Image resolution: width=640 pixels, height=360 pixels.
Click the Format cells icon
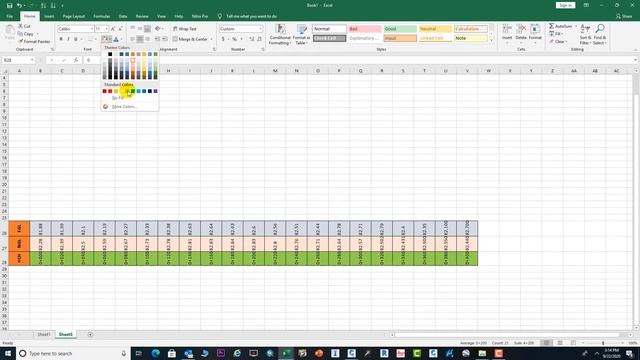click(535, 29)
